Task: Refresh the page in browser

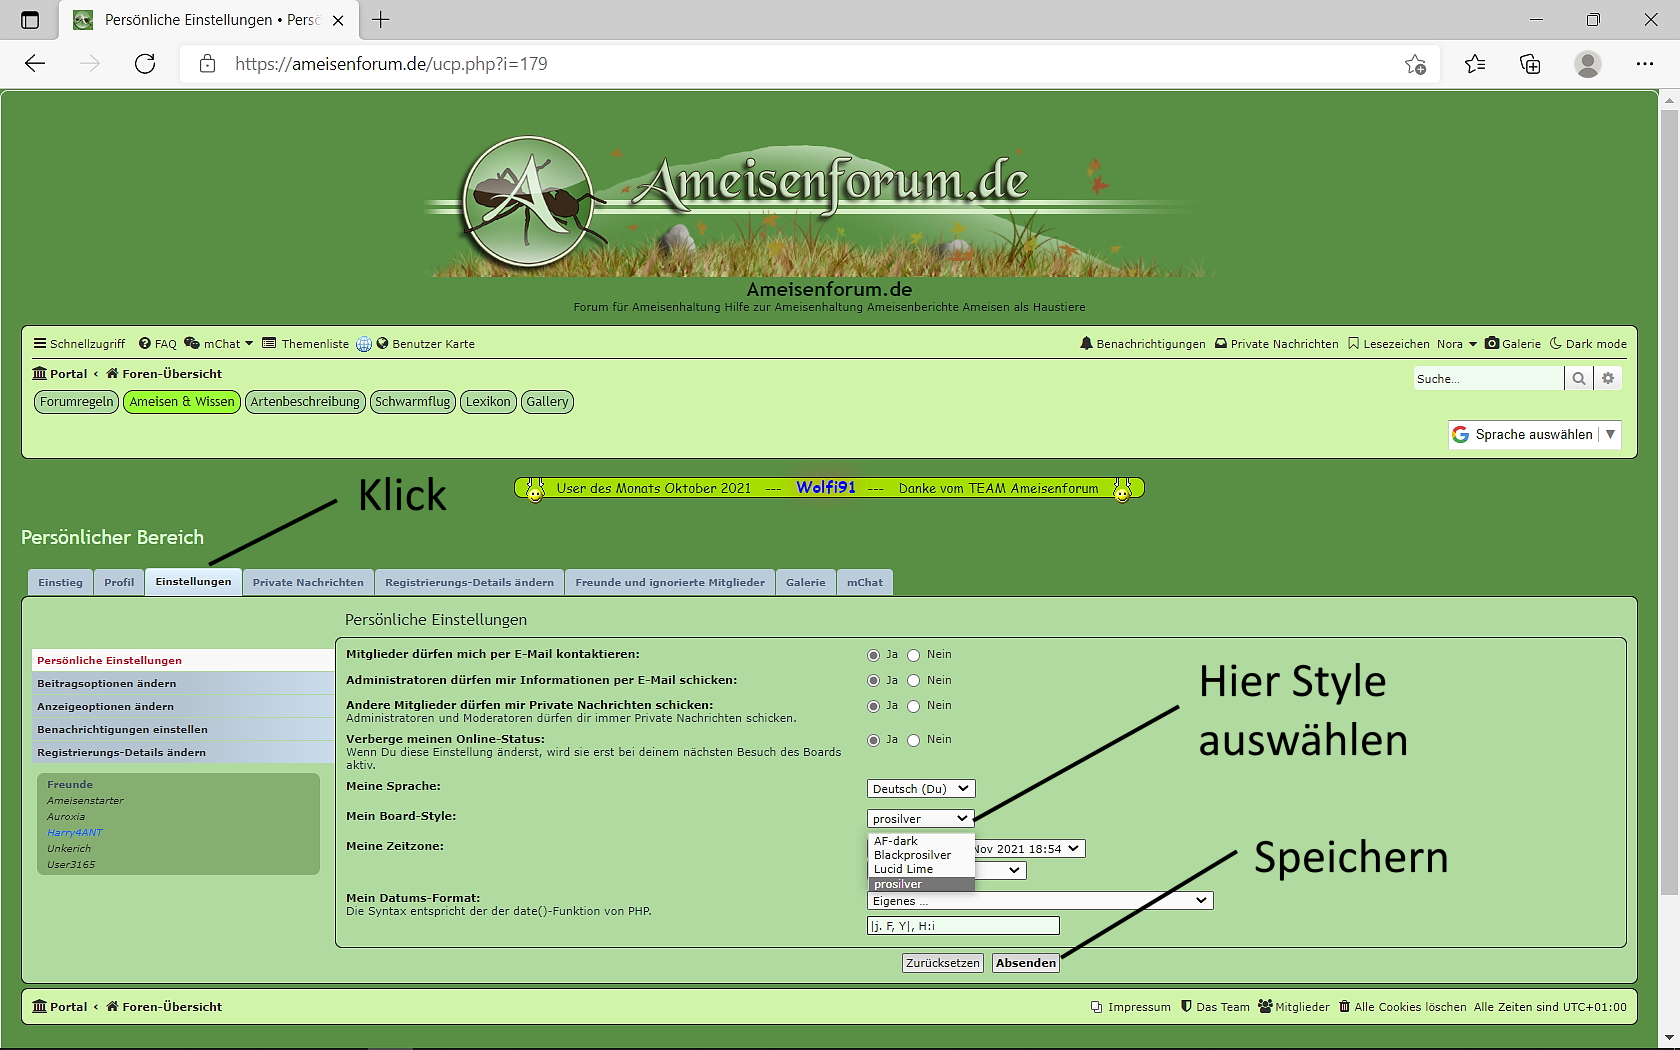Action: 145,64
